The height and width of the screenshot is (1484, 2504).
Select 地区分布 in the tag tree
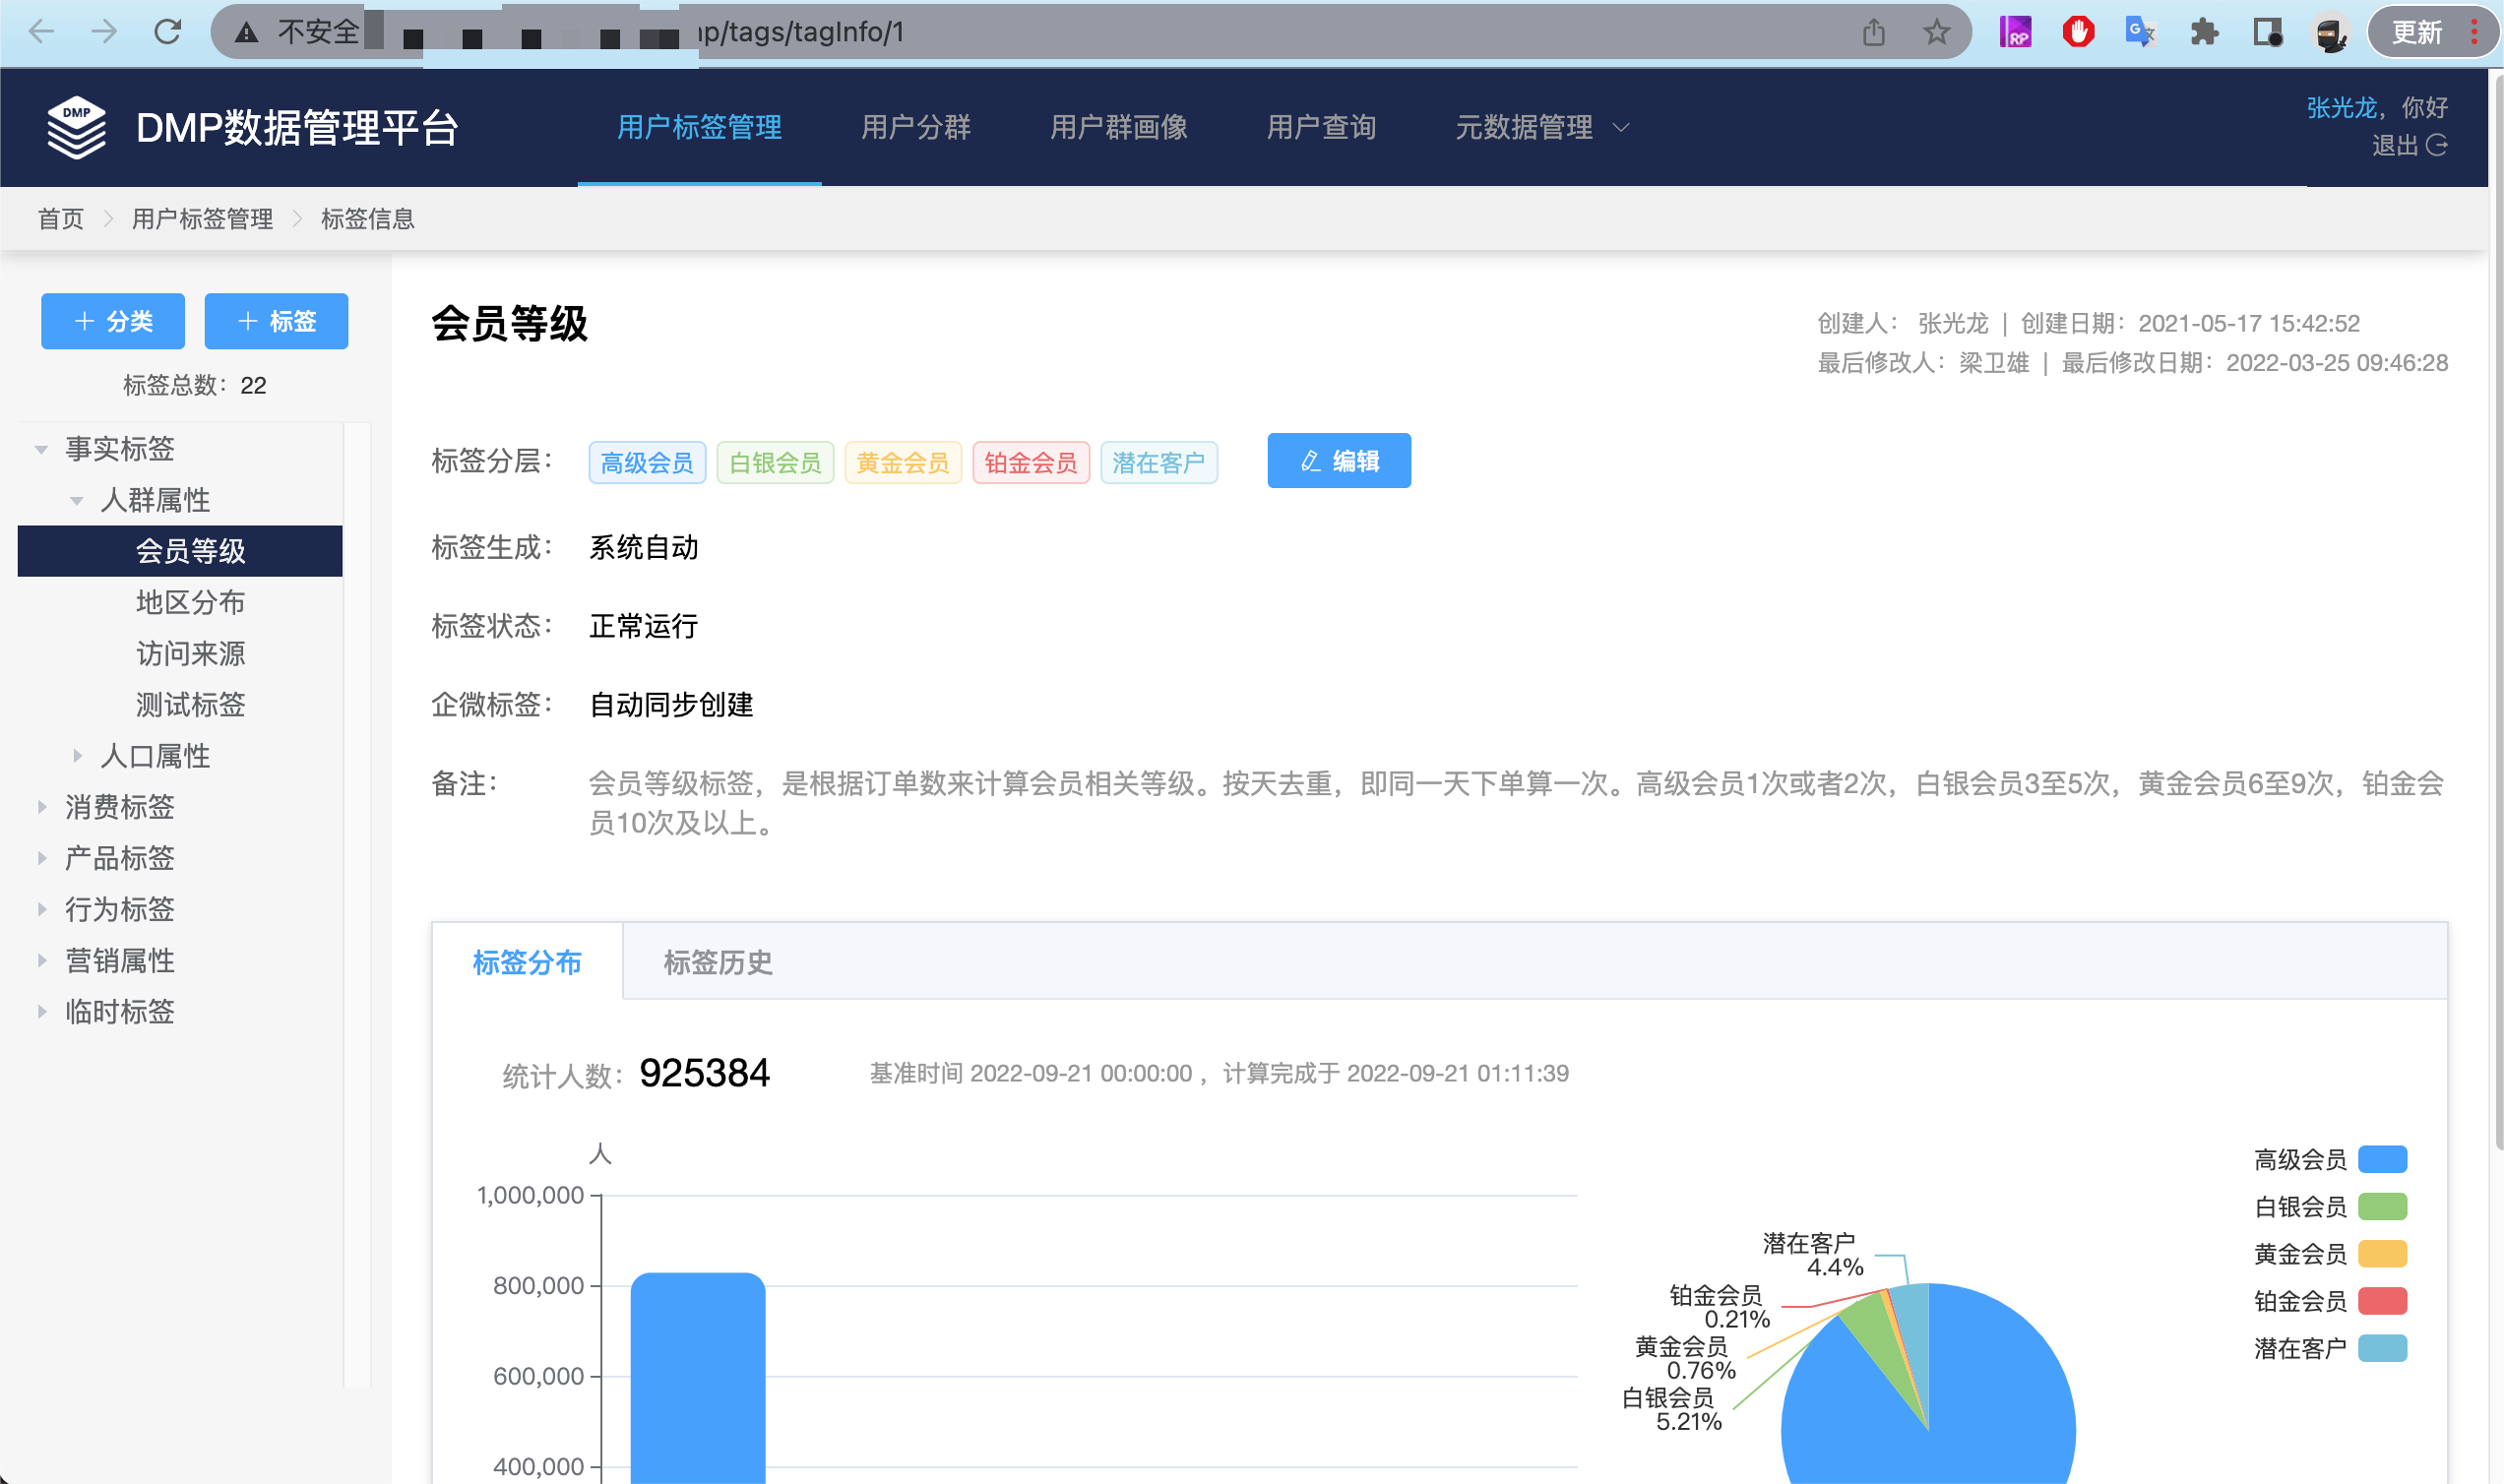tap(190, 602)
